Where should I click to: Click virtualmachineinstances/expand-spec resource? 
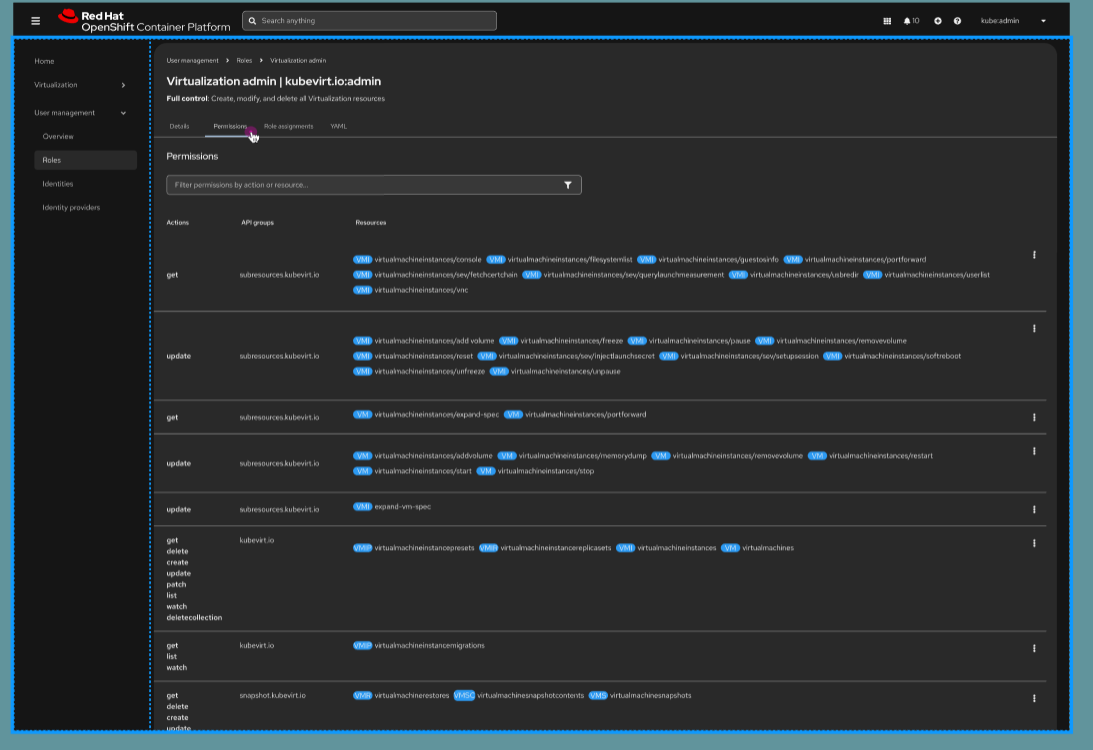click(x=436, y=415)
